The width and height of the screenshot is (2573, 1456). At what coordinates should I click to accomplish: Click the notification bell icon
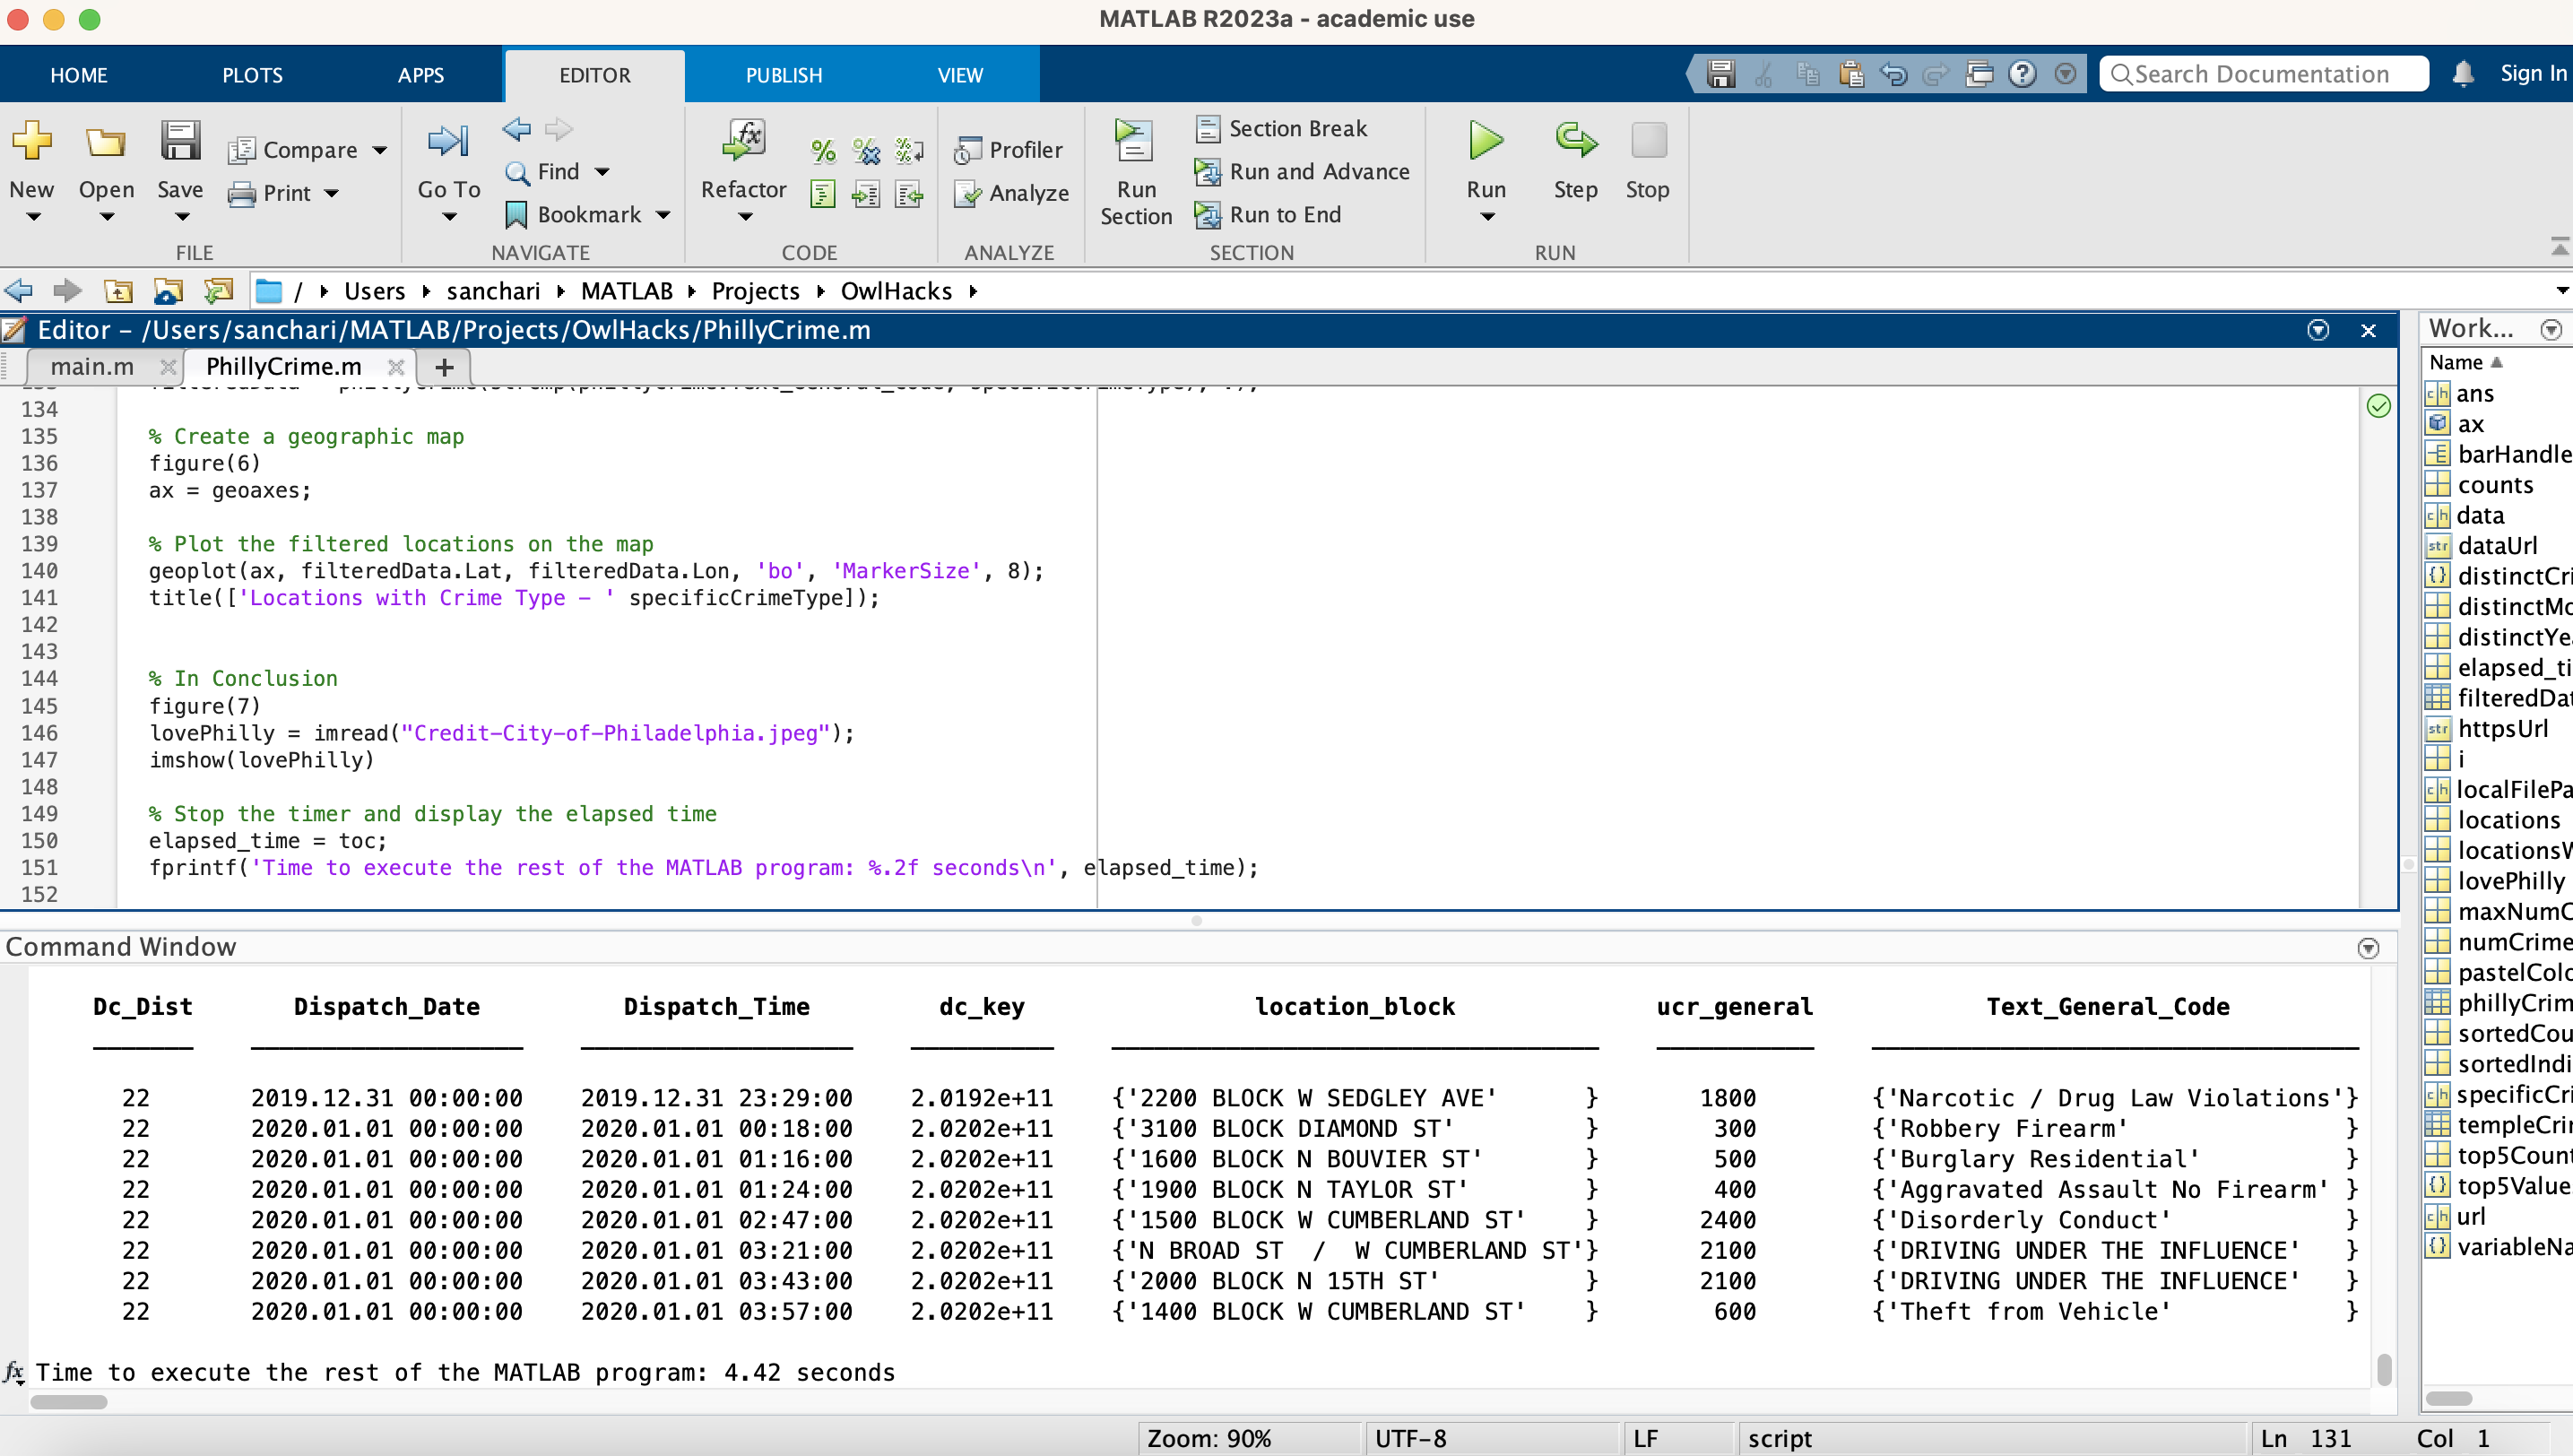[2463, 74]
